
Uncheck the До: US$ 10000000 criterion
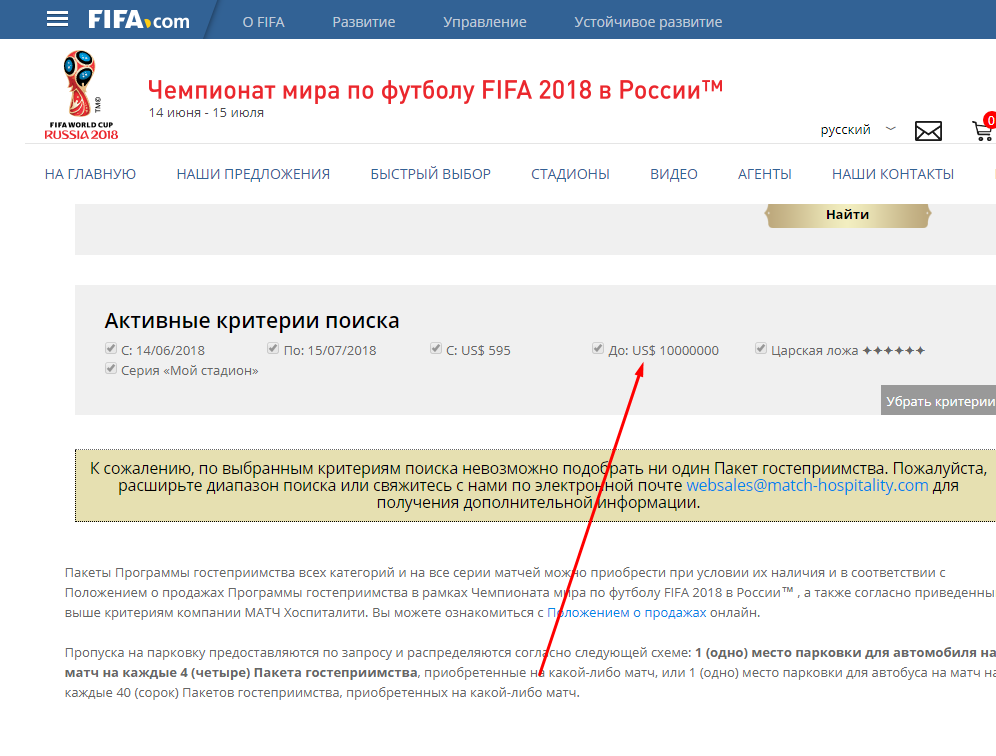click(x=598, y=348)
